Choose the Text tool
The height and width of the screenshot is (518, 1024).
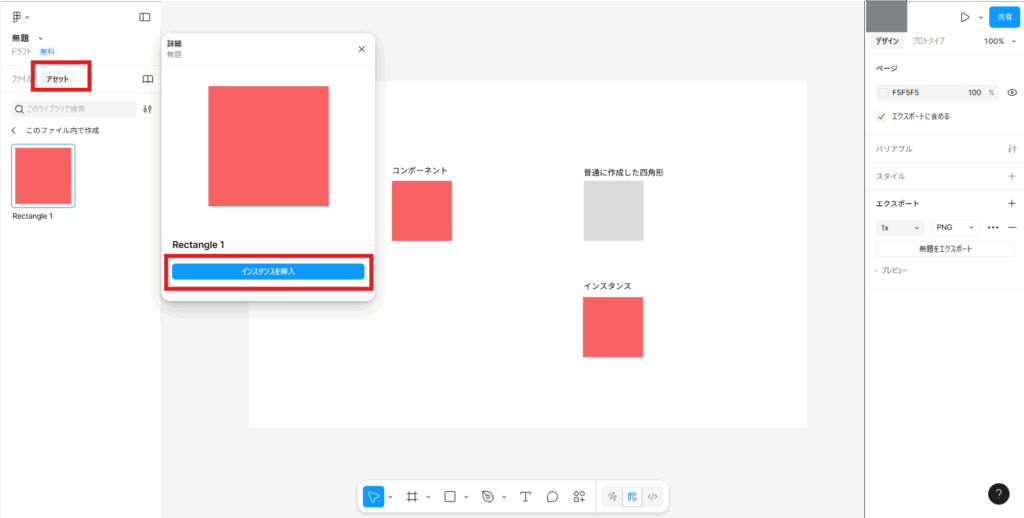(x=525, y=496)
